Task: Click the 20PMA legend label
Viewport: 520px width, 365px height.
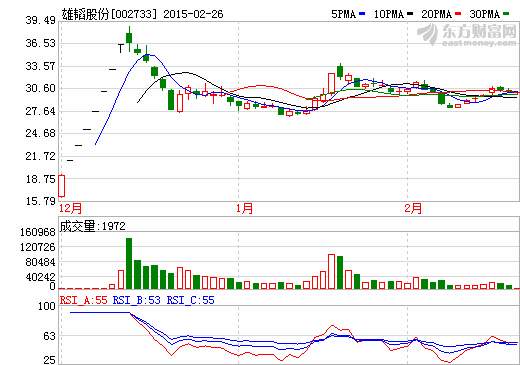Action: click(437, 14)
